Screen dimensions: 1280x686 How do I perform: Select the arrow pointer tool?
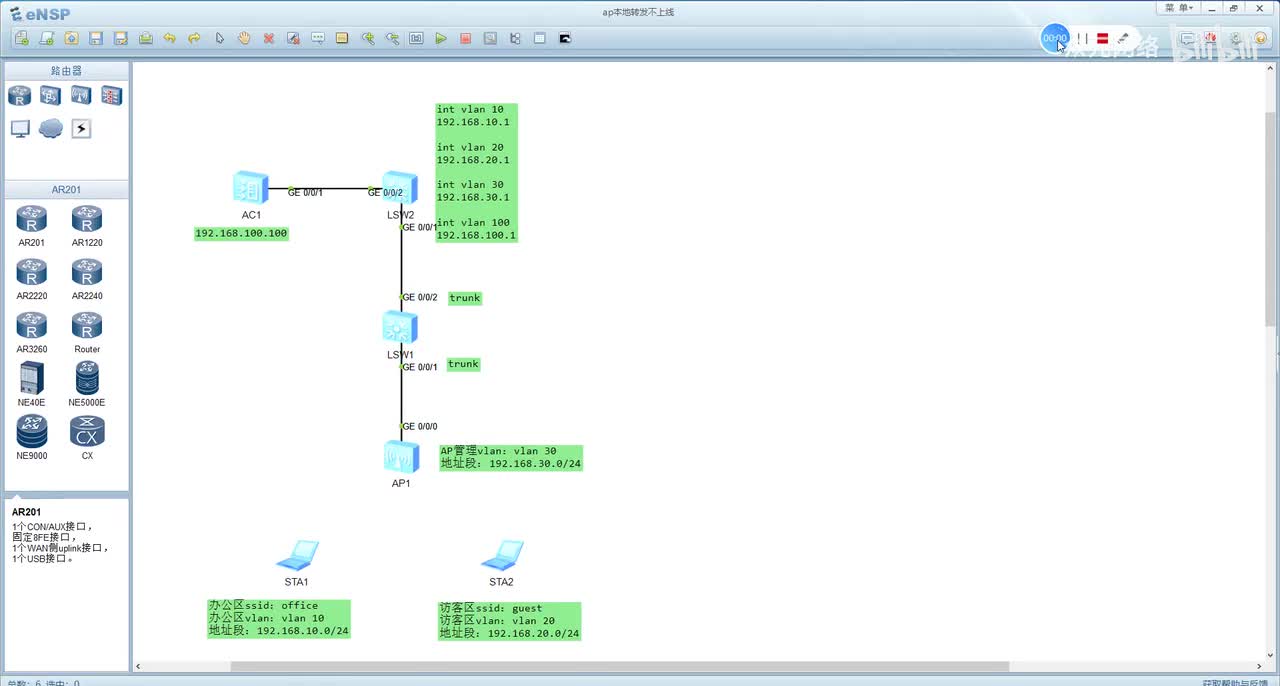[x=220, y=38]
